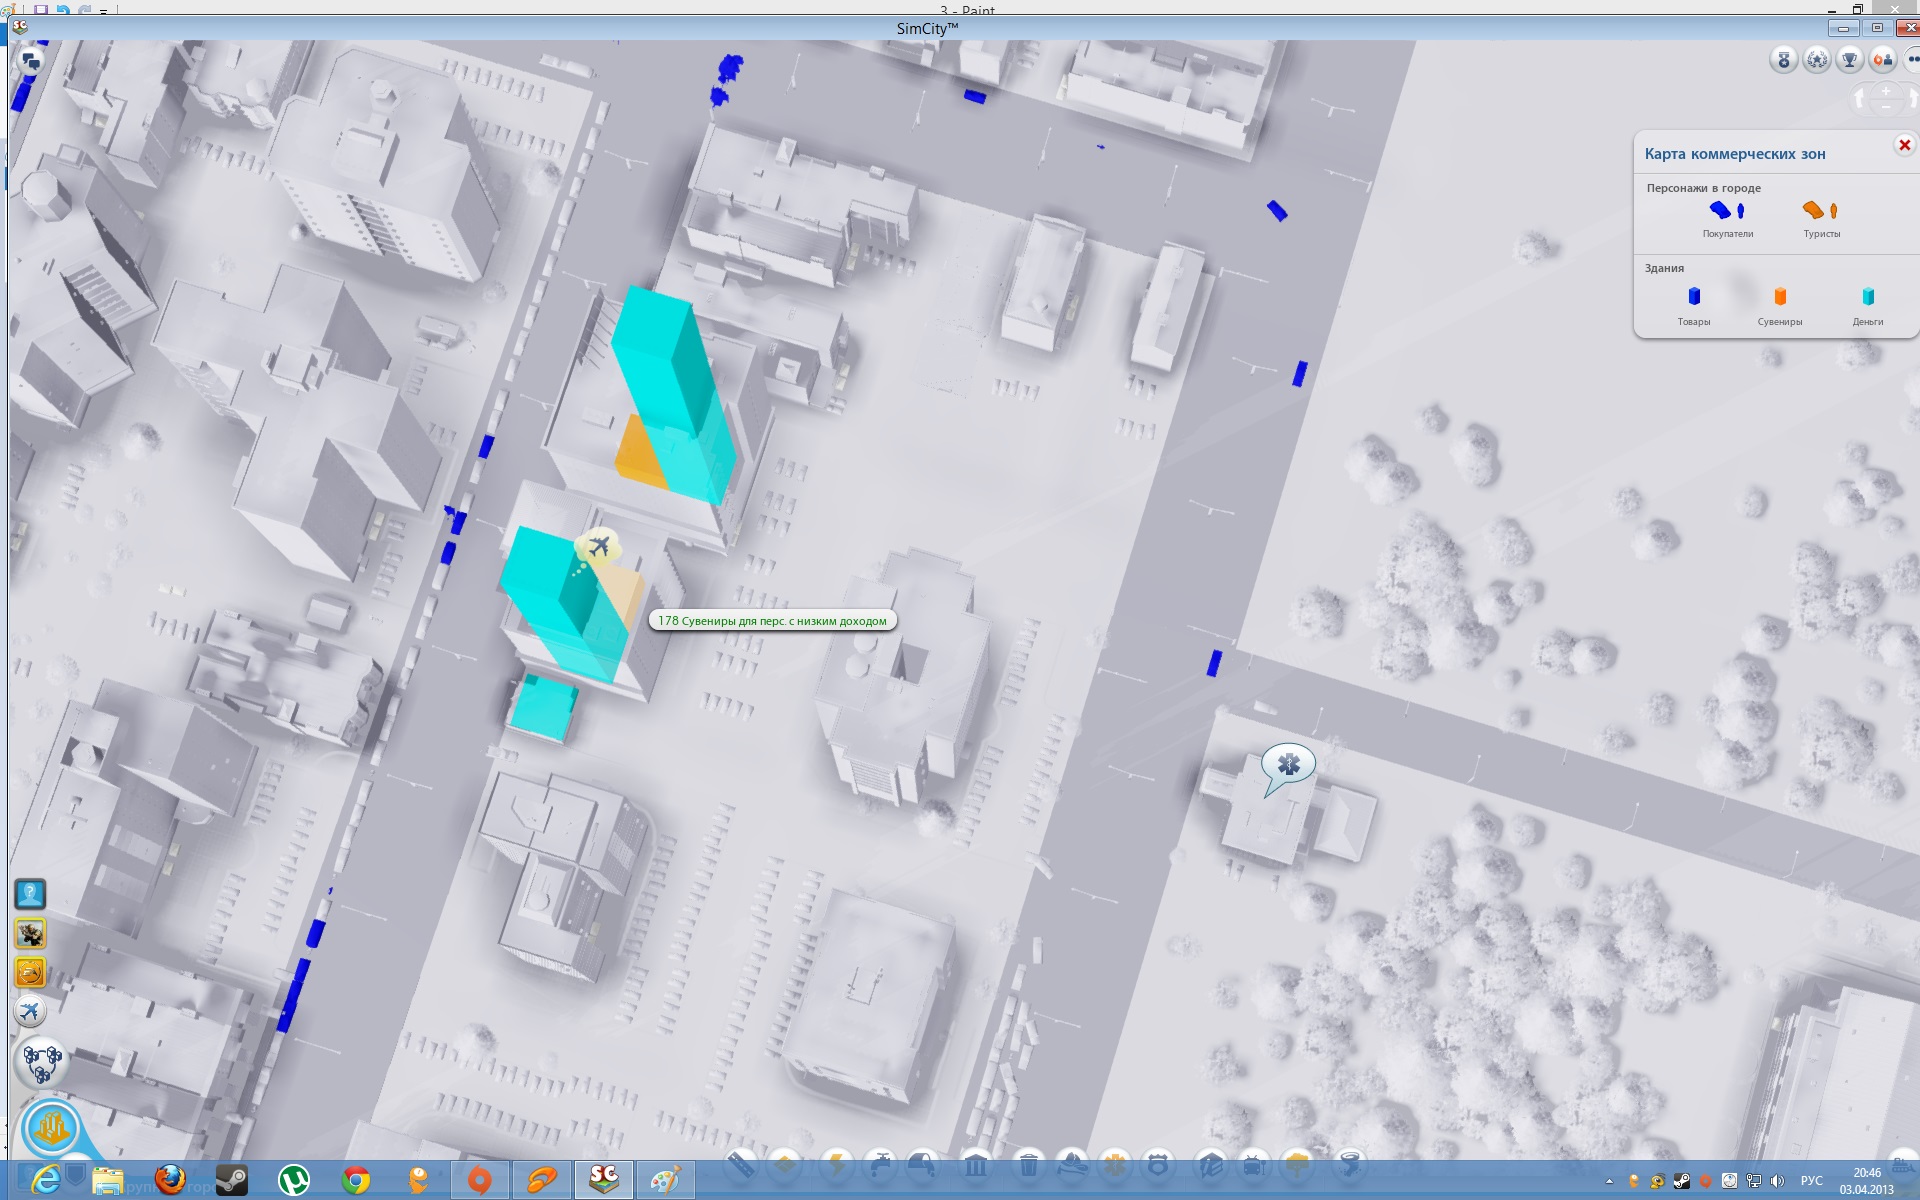Viewport: 1920px width, 1200px height.
Task: Open the Sewage pipe menu
Action: [923, 1165]
